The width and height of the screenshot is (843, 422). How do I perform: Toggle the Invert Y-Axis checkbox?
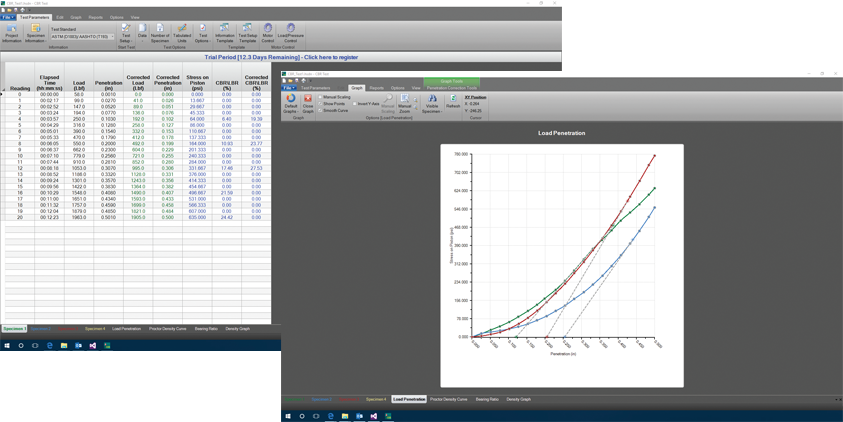pos(354,104)
